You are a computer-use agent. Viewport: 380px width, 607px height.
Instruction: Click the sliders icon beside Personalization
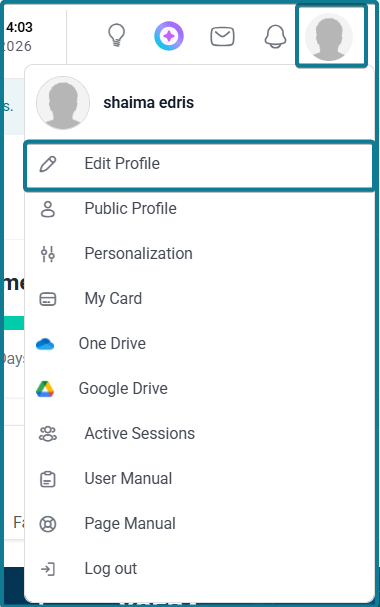pyautogui.click(x=48, y=254)
